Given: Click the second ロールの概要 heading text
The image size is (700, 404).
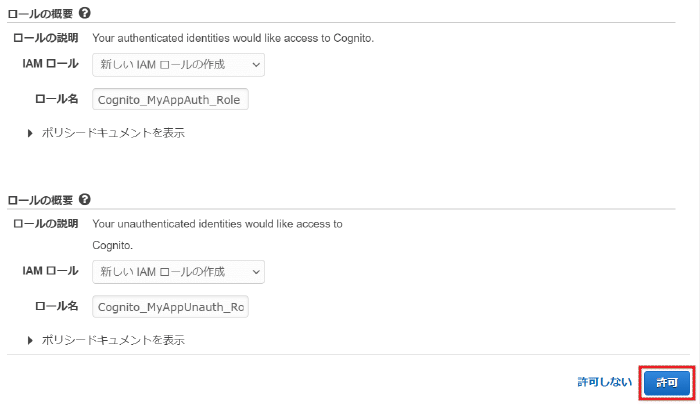Looking at the screenshot, I should [x=40, y=199].
